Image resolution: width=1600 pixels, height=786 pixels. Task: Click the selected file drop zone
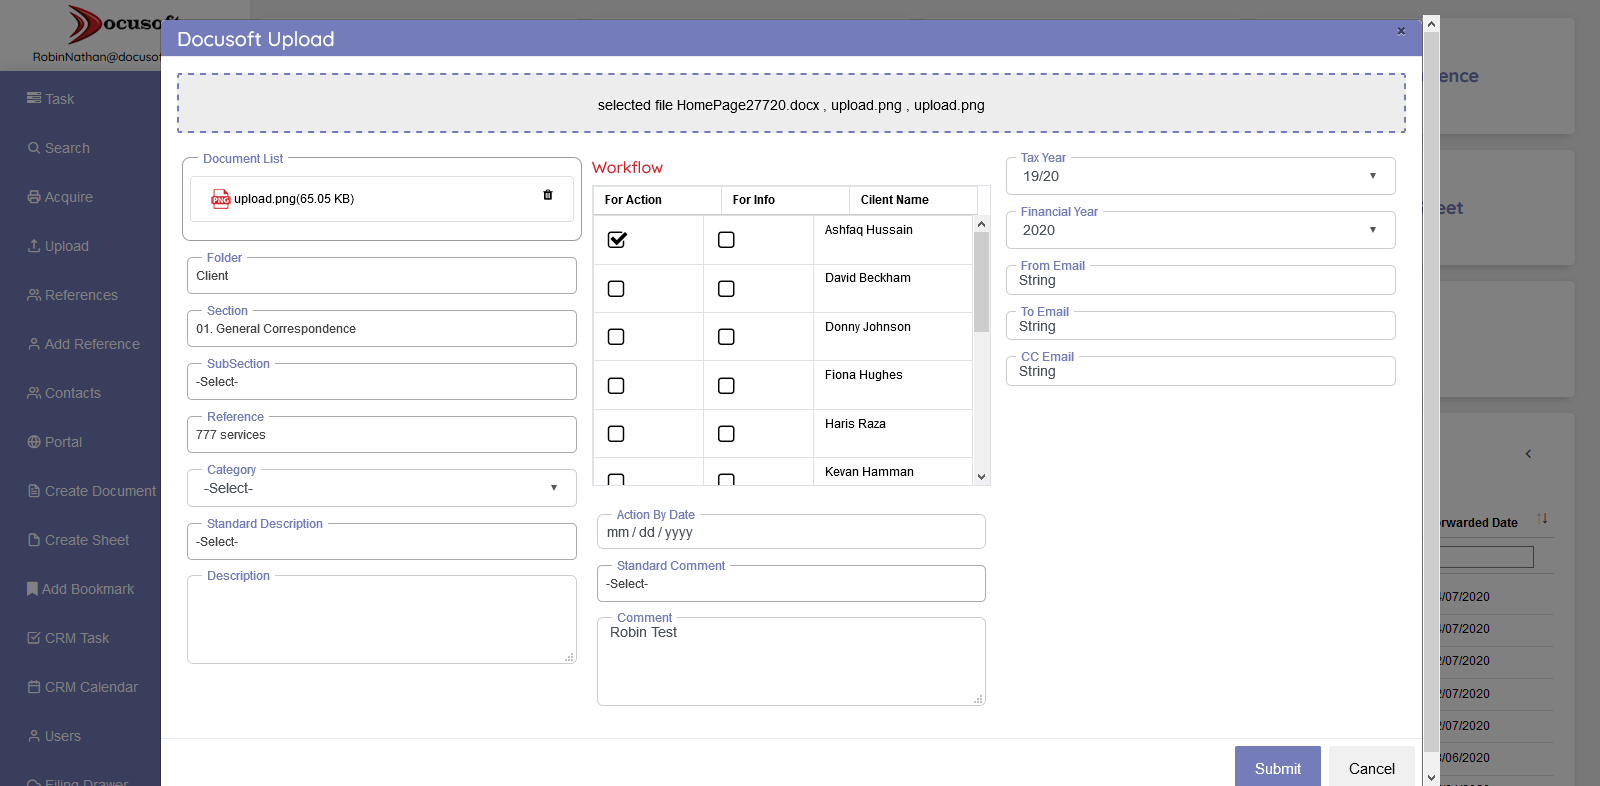point(791,103)
